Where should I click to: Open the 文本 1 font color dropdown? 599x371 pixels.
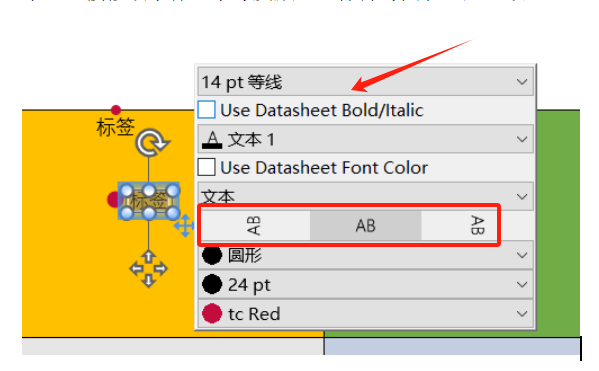coord(366,139)
